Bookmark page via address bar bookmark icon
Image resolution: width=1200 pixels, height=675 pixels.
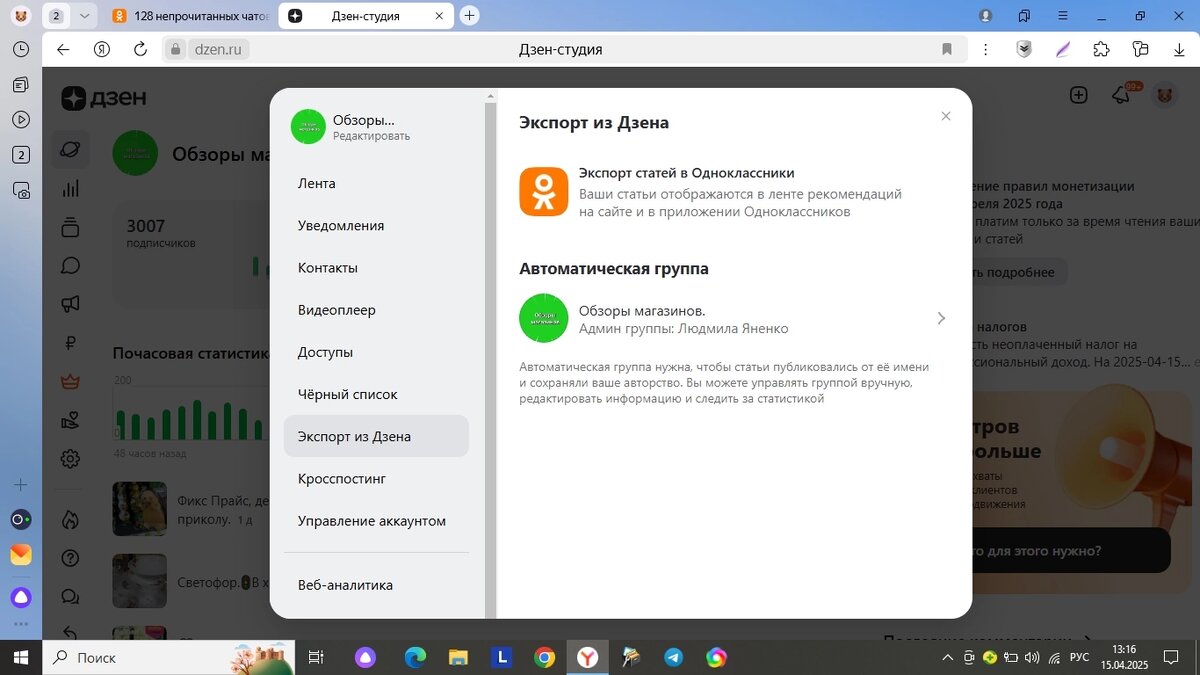(x=946, y=49)
